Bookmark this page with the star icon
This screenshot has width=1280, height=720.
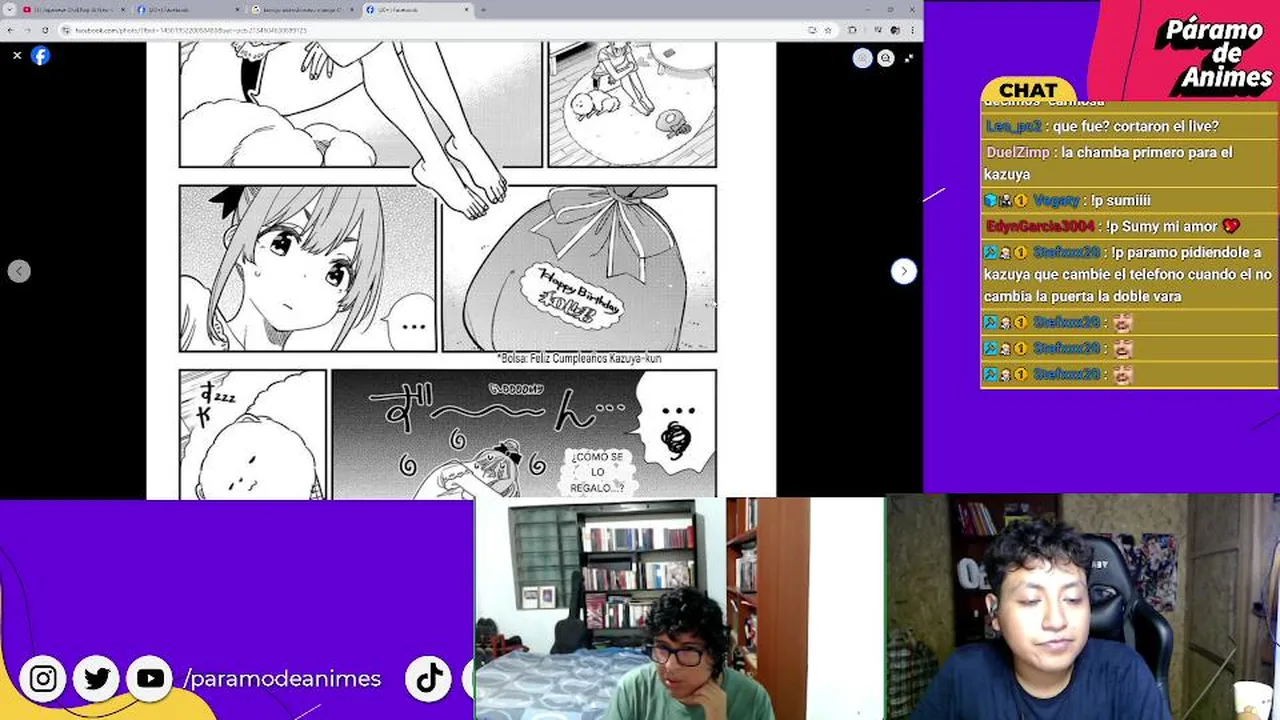click(x=828, y=31)
